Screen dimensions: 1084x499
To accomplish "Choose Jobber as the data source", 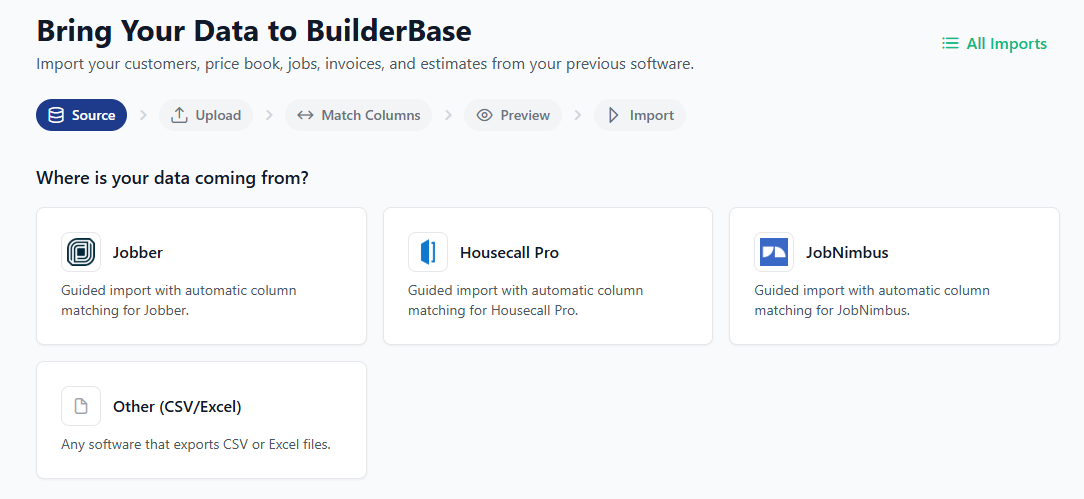I will (x=201, y=276).
